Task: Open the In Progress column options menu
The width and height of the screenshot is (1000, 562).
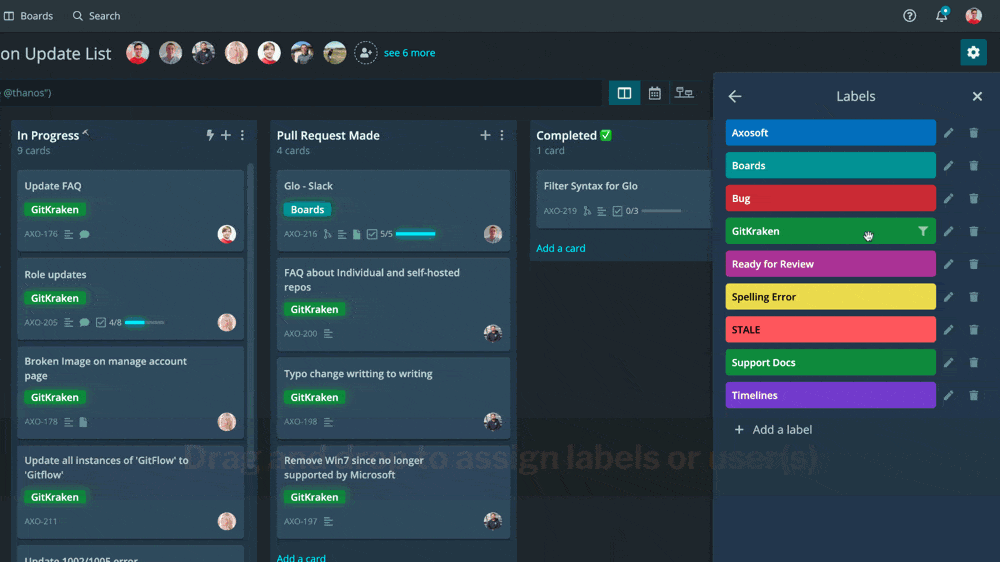Action: coord(242,135)
